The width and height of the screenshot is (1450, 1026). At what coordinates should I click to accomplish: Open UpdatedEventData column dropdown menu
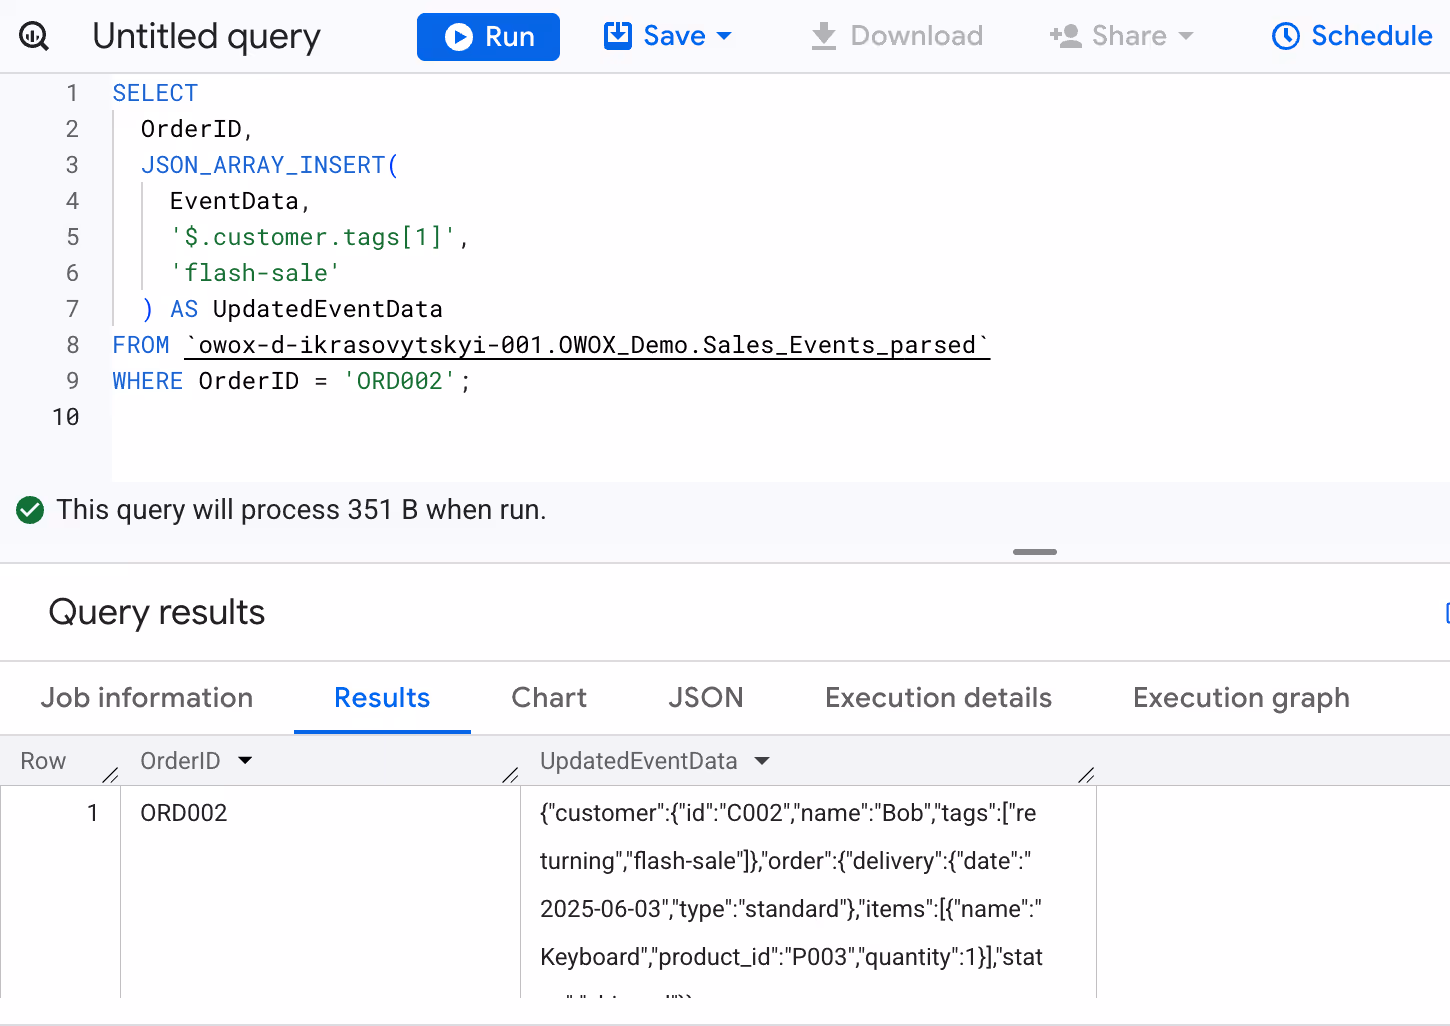(762, 761)
